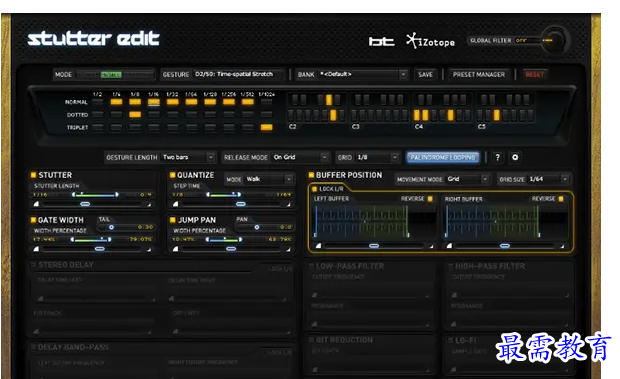Screen dimensions: 620x379
Task: Click the Right Buffer curve slider handle
Action: point(505,246)
